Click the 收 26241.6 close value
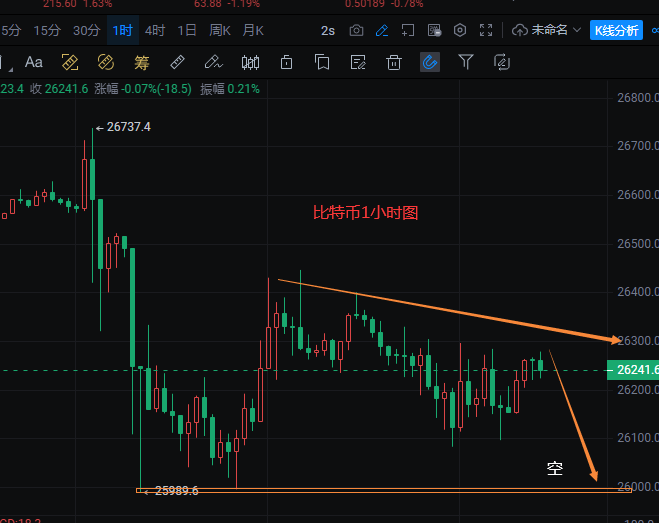The height and width of the screenshot is (523, 659). click(x=59, y=89)
